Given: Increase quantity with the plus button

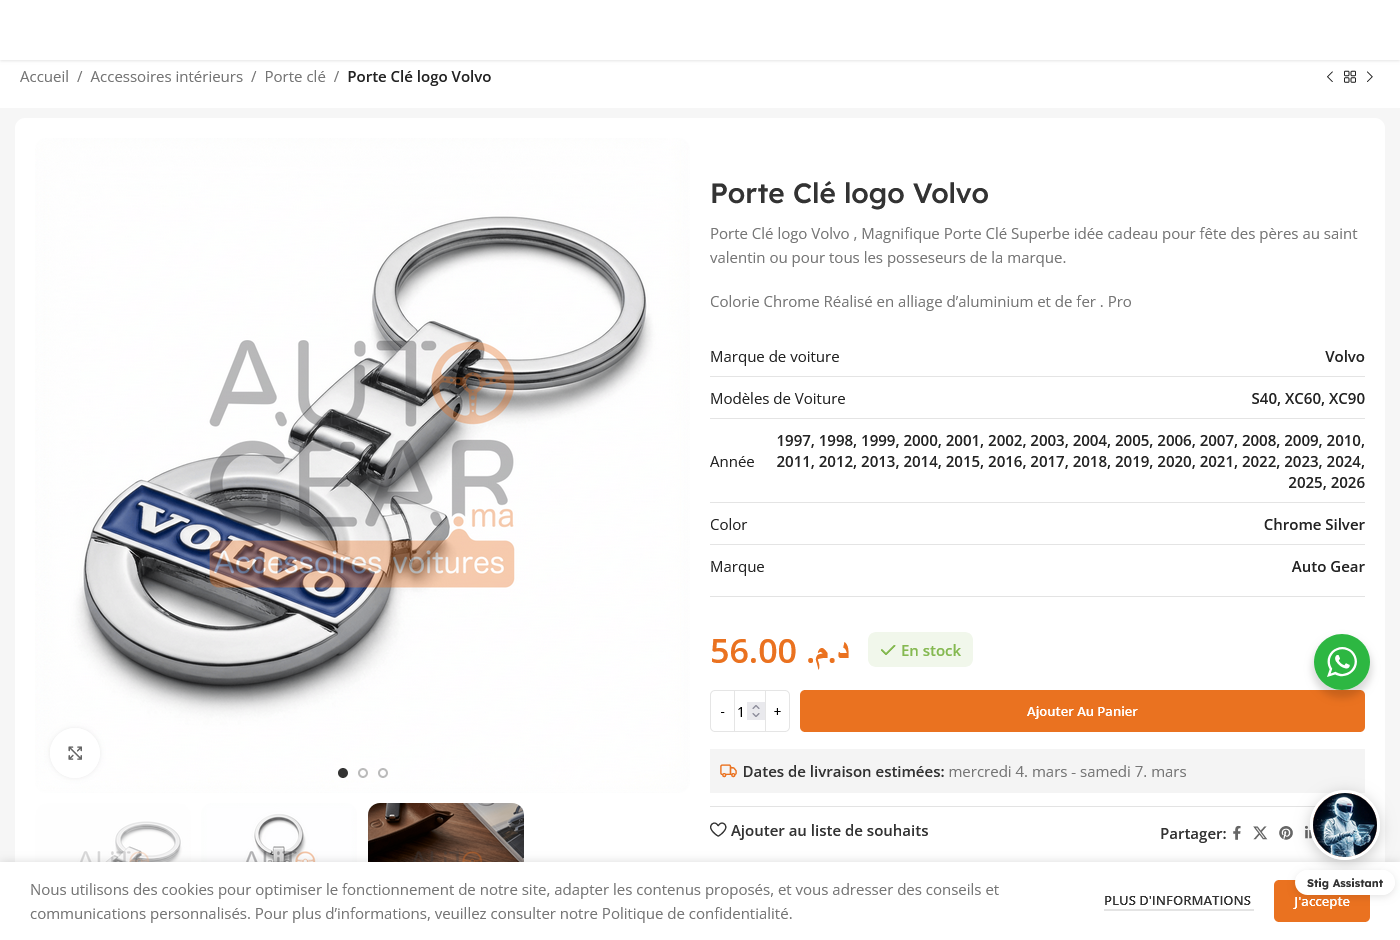Looking at the screenshot, I should click(777, 711).
